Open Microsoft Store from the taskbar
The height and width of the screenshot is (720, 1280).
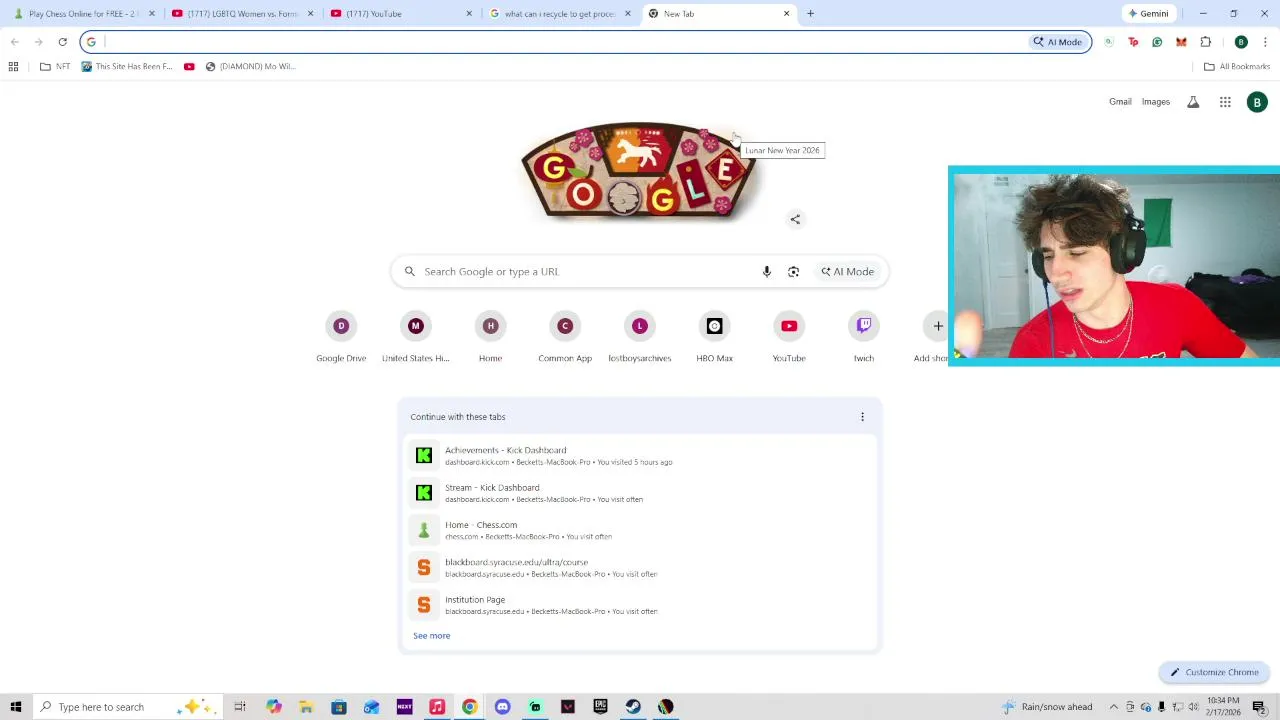tap(339, 707)
